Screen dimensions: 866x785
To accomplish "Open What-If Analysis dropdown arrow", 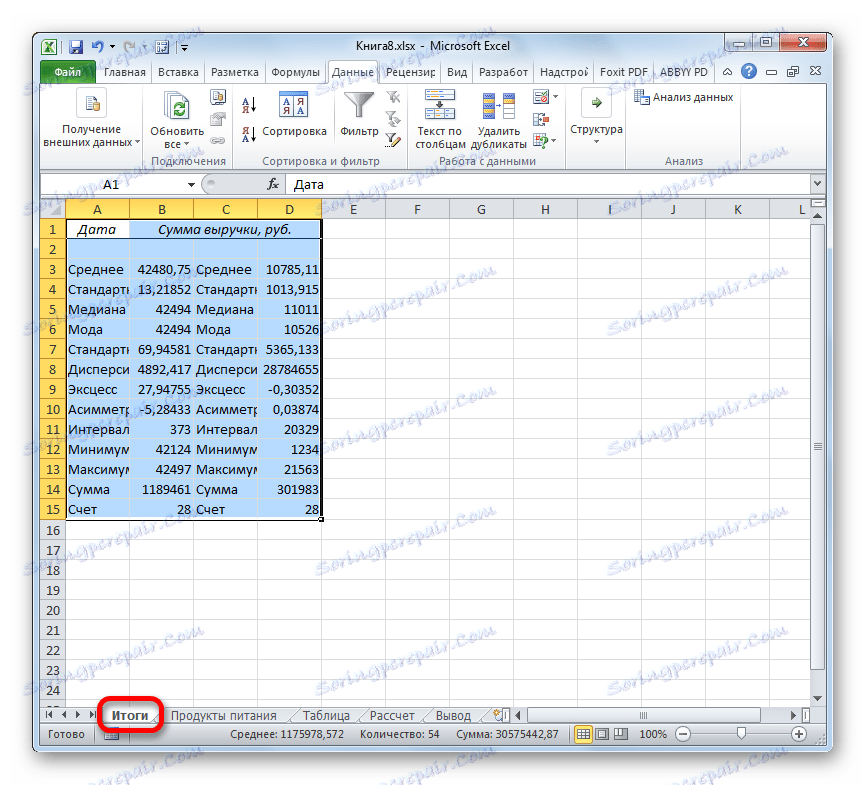I will click(x=554, y=141).
